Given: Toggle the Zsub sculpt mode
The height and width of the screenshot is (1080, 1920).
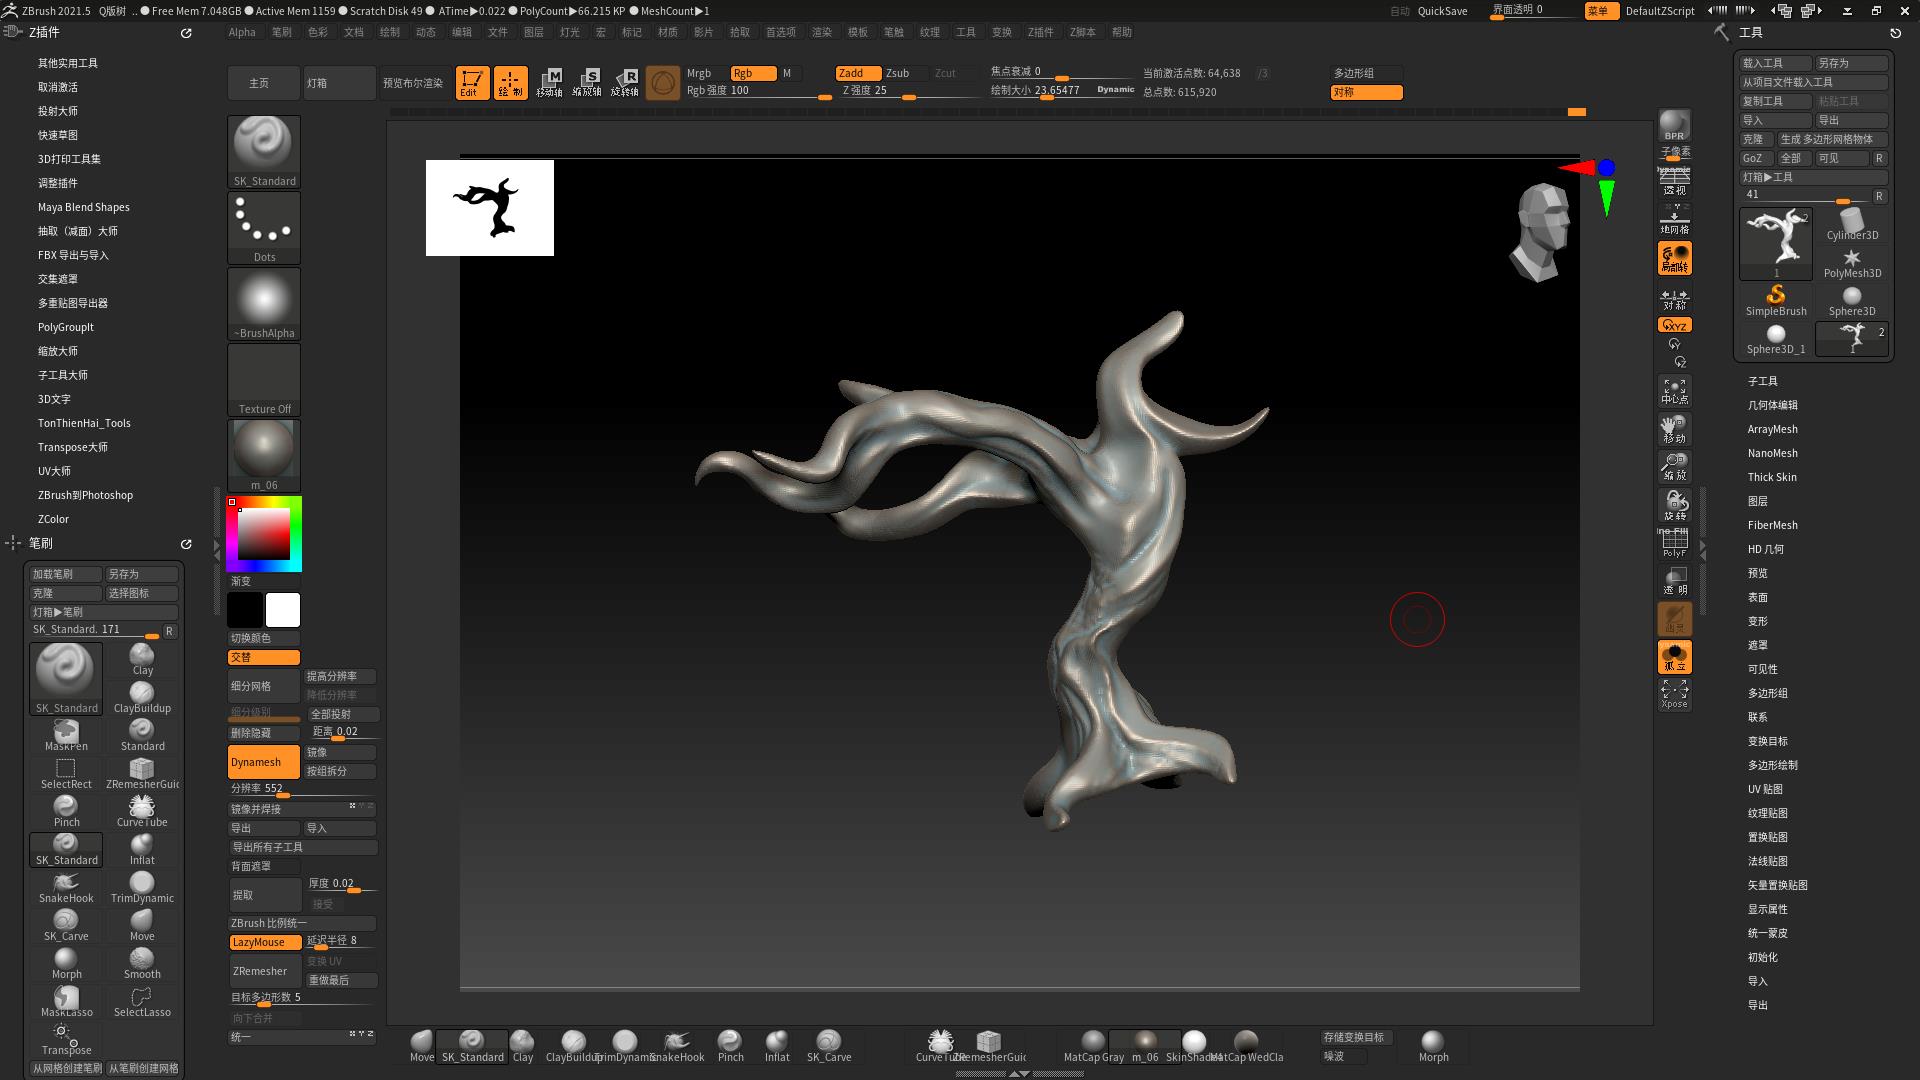Looking at the screenshot, I should pyautogui.click(x=898, y=73).
